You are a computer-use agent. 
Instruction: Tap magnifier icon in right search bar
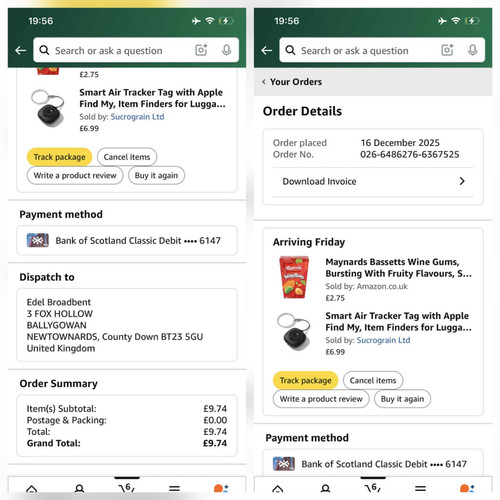pos(290,50)
